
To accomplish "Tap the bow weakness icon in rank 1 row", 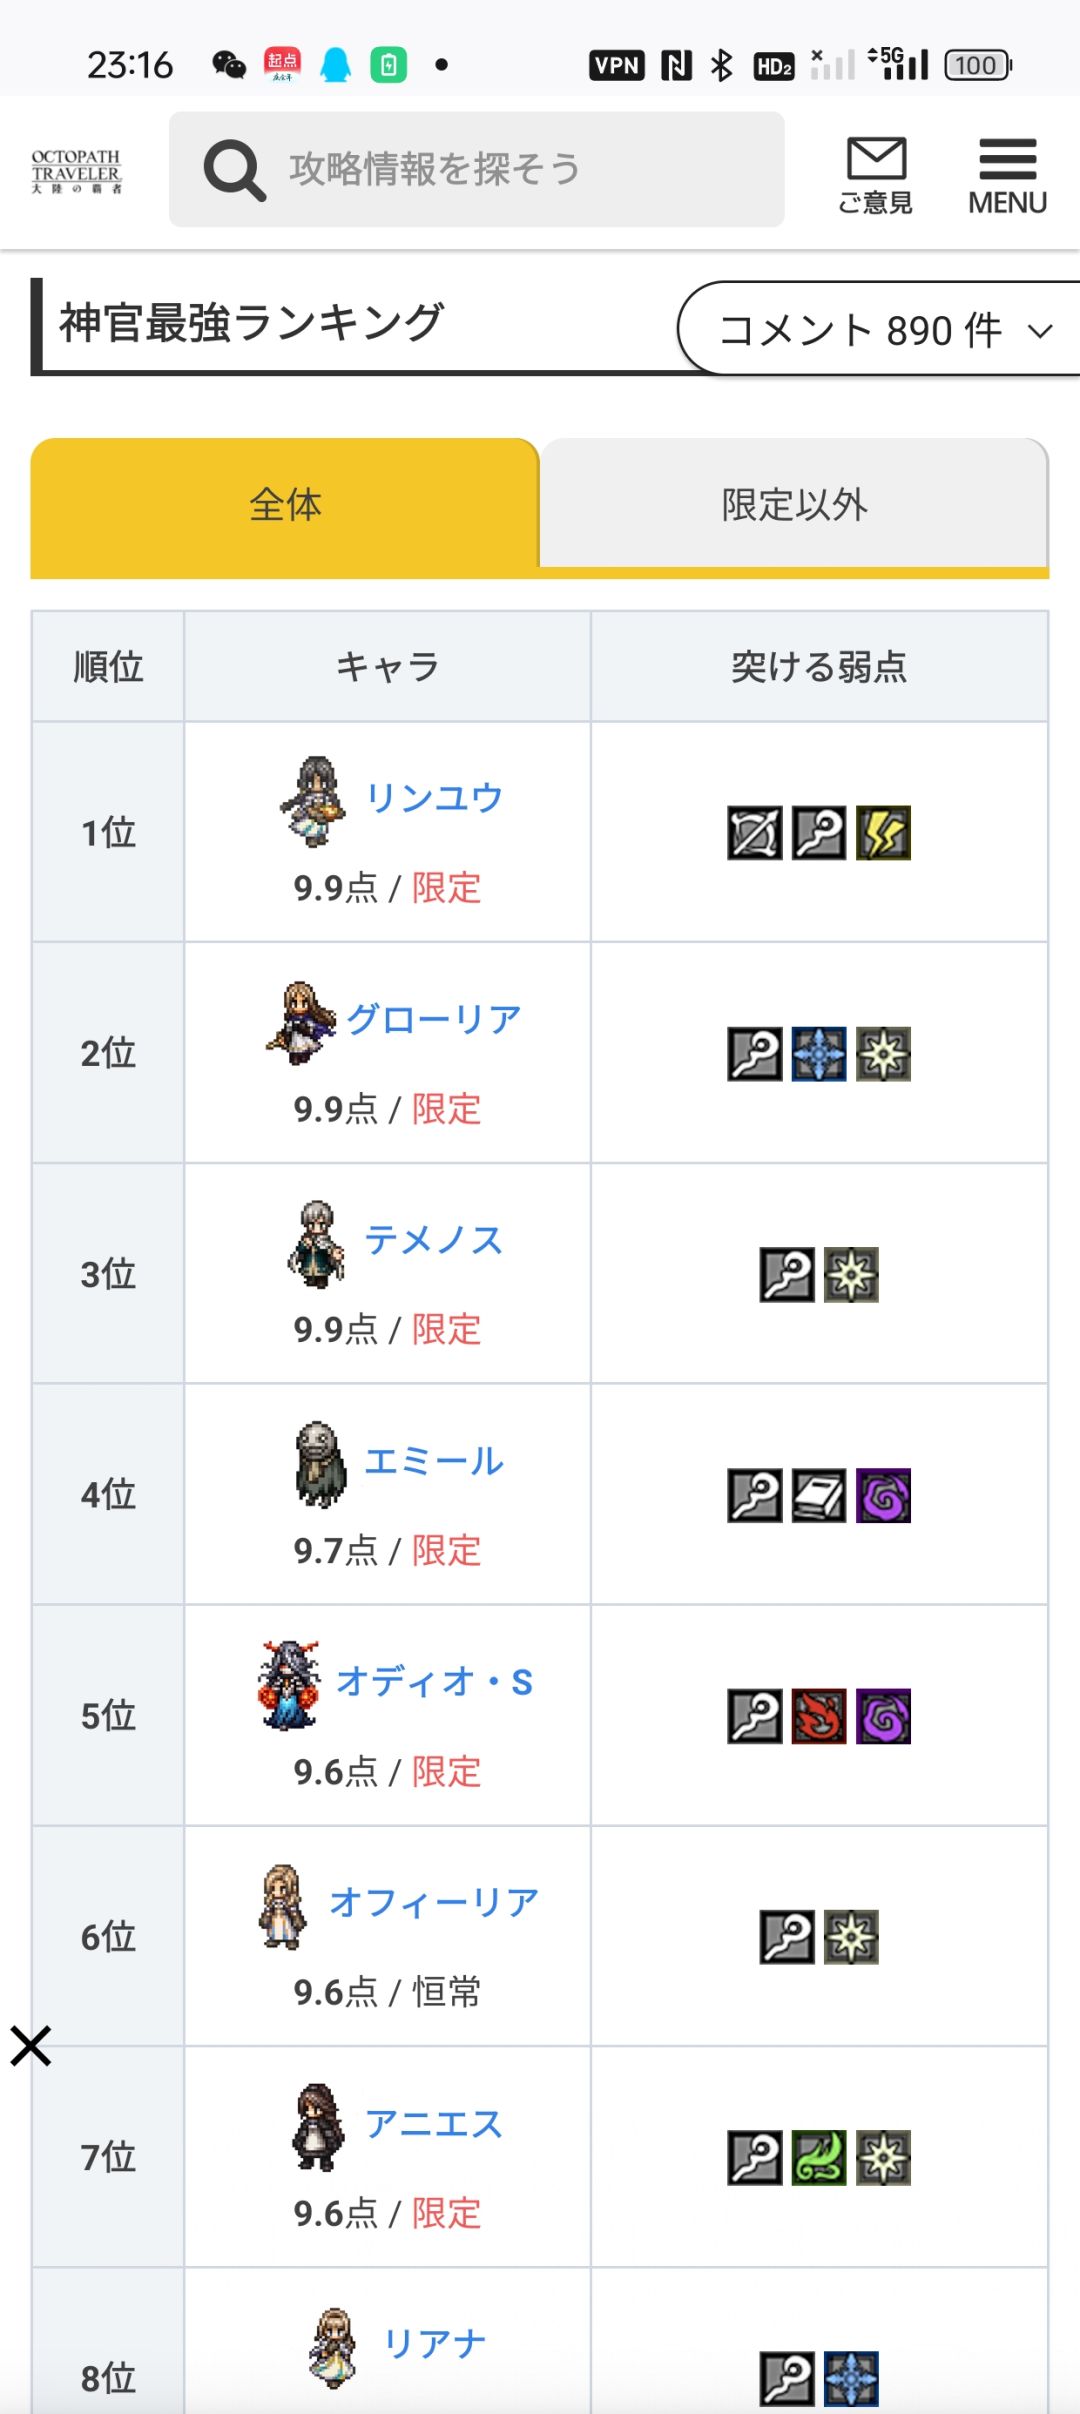I will (755, 833).
